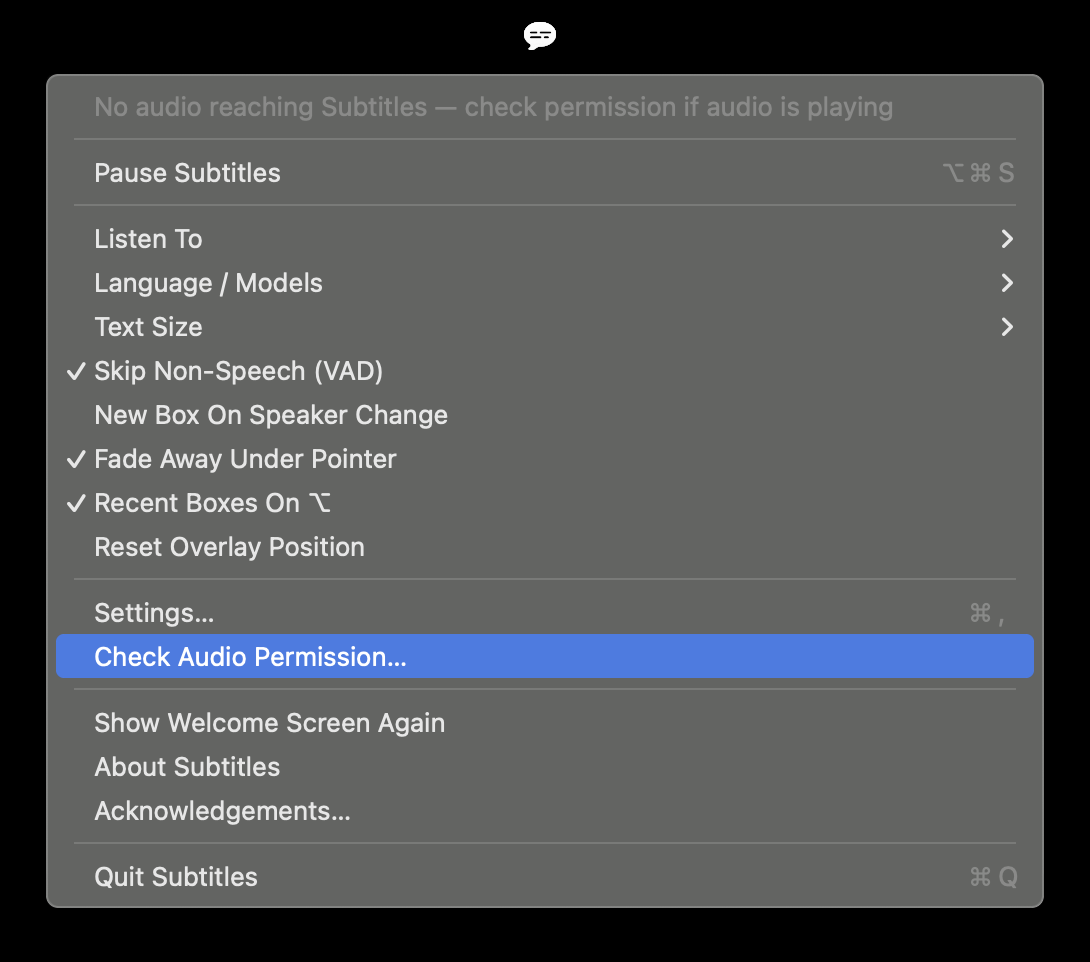Viewport: 1090px width, 962px height.
Task: Toggle Recent Boxes On Option key
Action: (x=545, y=503)
